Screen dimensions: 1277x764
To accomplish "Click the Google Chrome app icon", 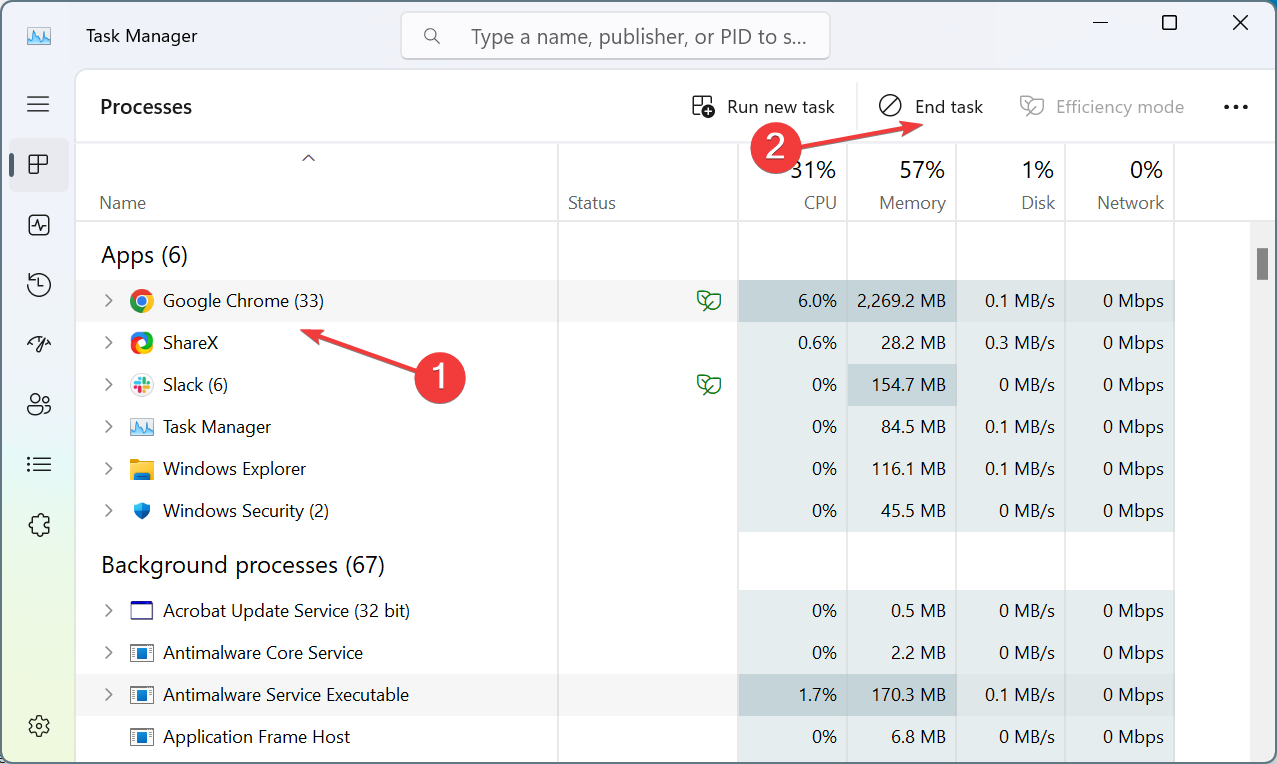I will [142, 301].
